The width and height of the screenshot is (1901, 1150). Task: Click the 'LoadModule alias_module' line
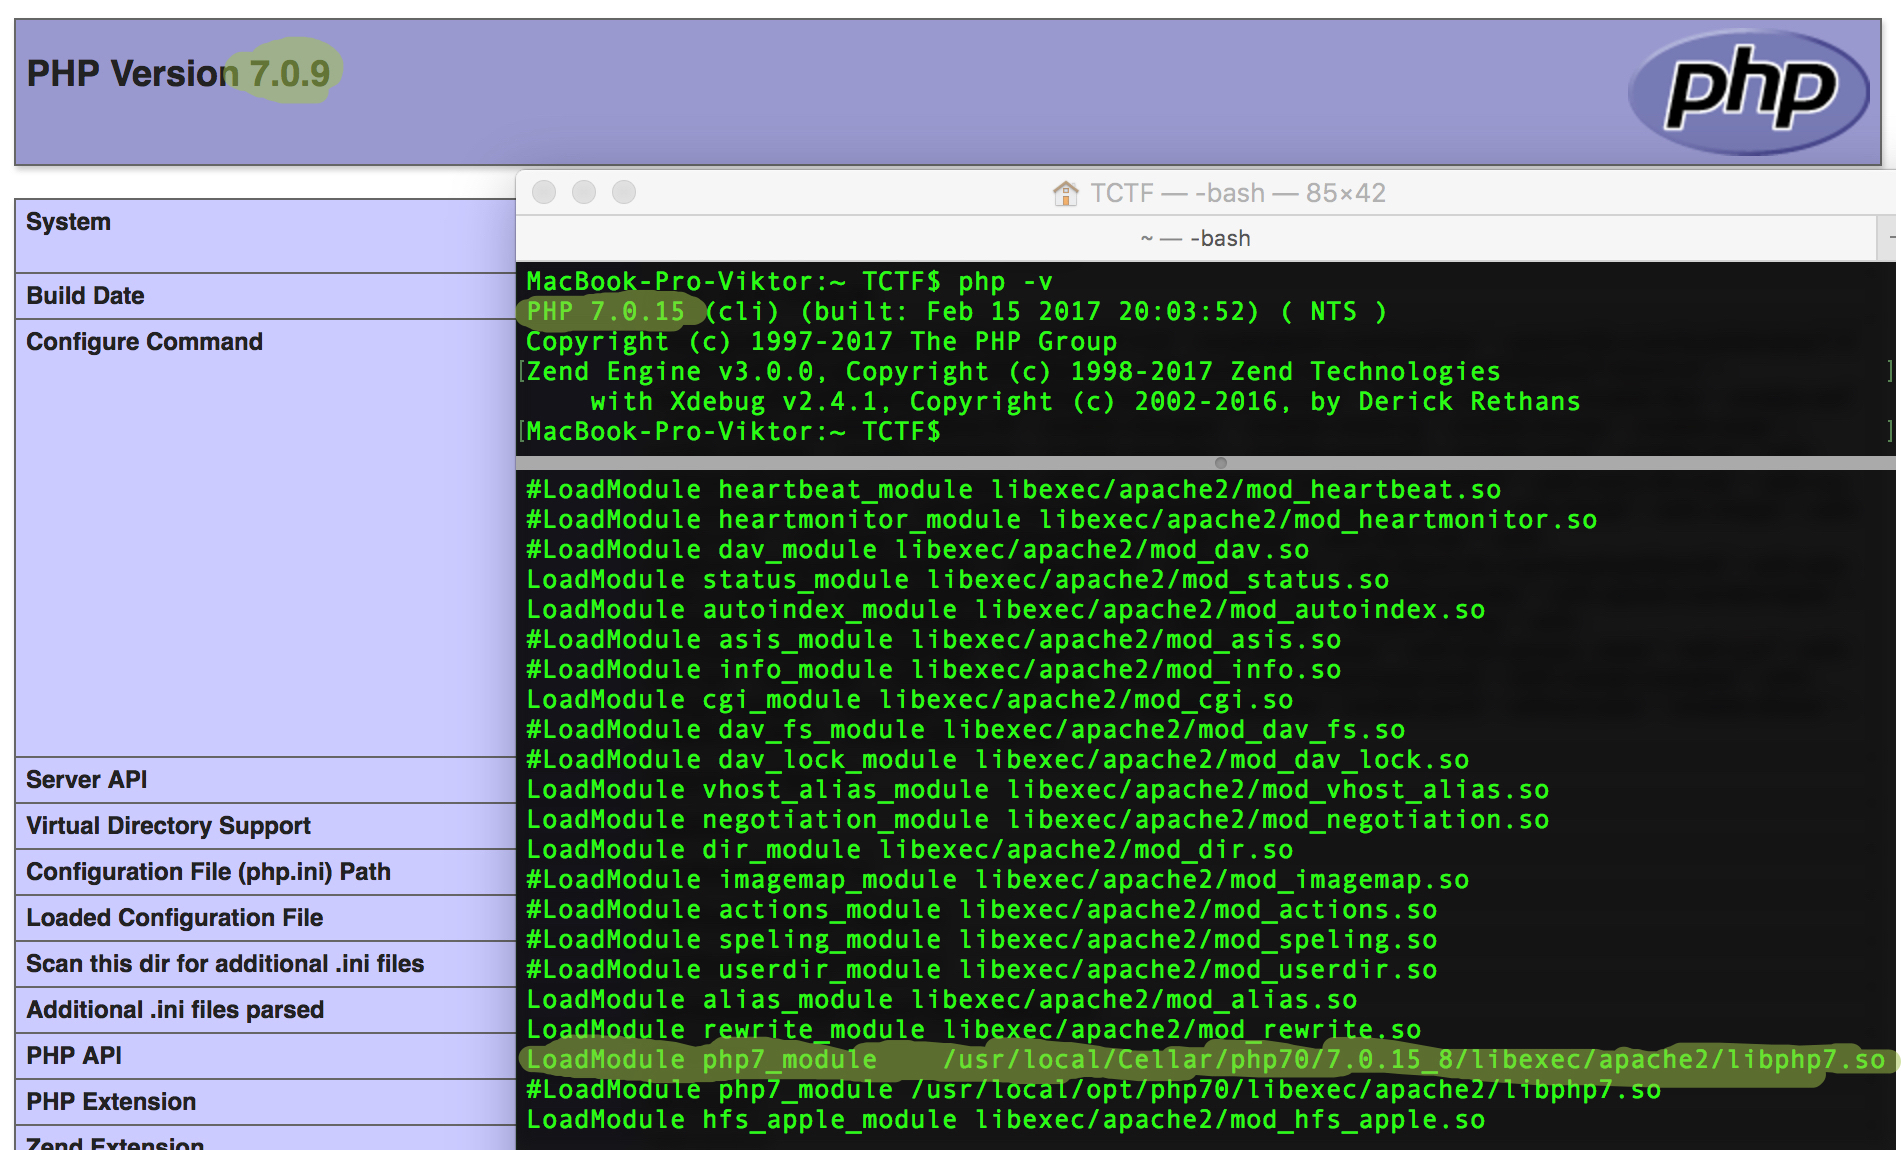pos(941,1000)
